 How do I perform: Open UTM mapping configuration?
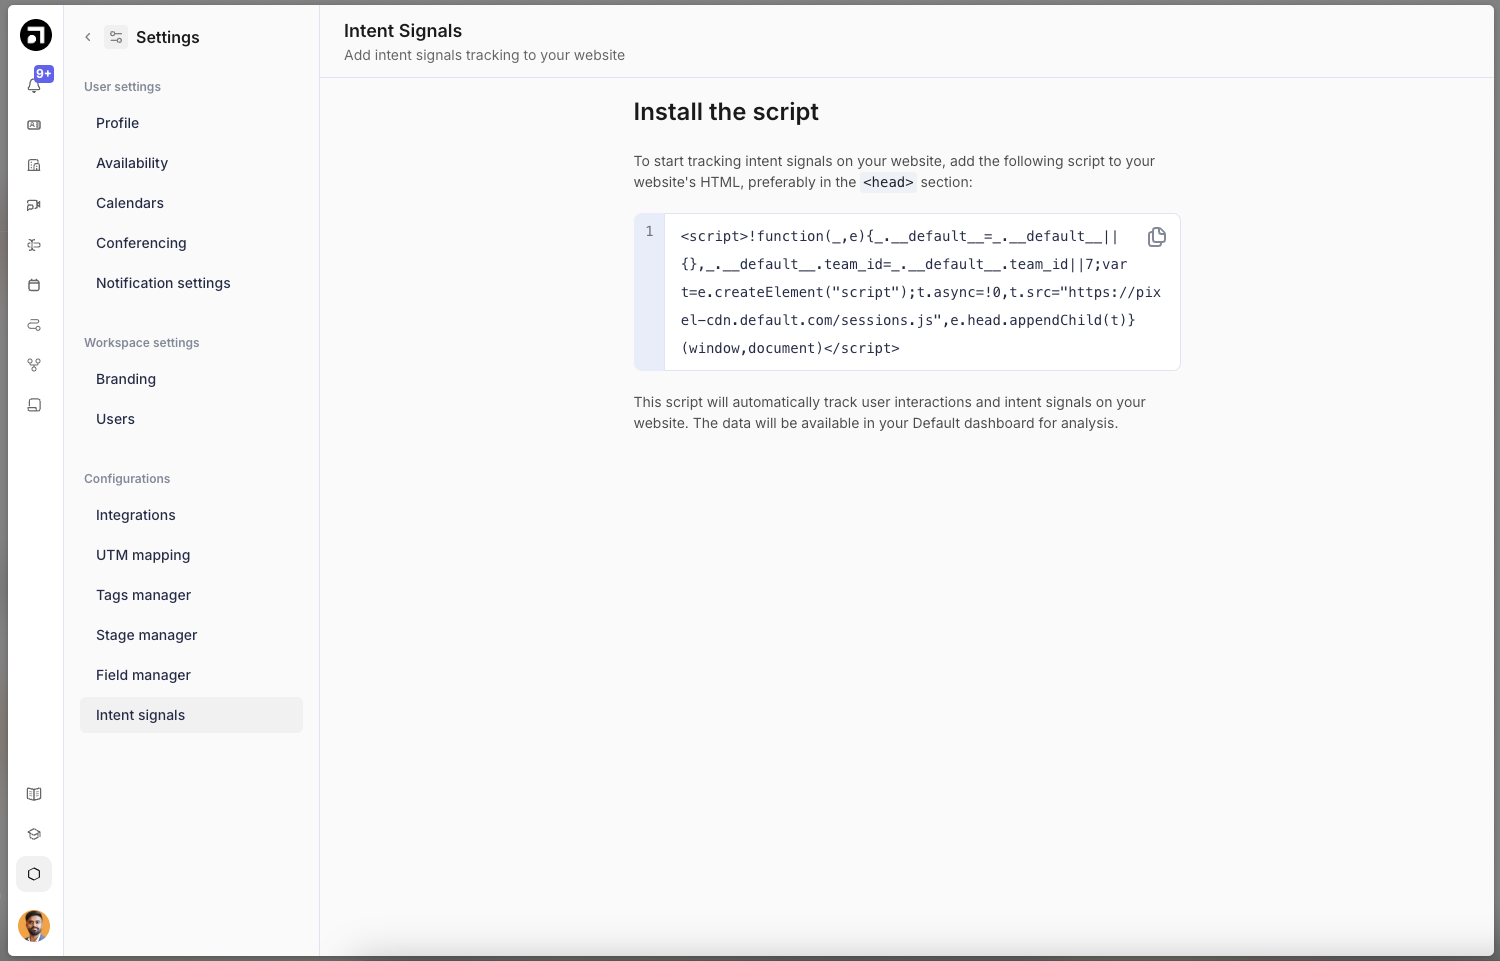tap(191, 555)
